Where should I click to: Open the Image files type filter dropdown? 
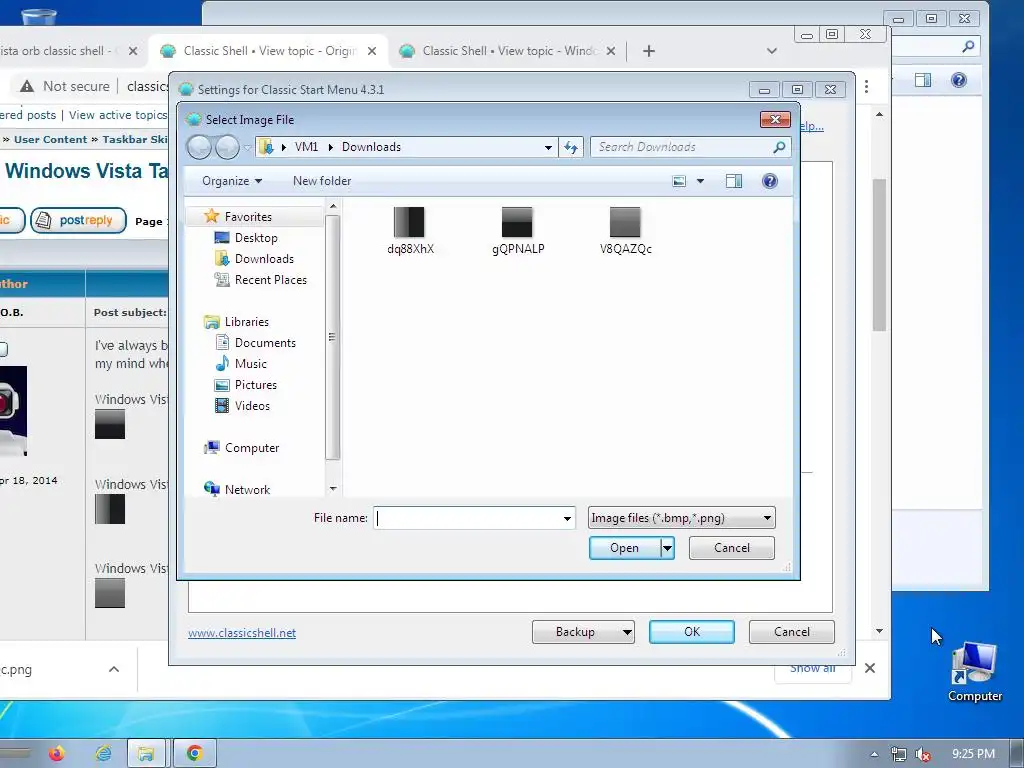[x=681, y=518]
